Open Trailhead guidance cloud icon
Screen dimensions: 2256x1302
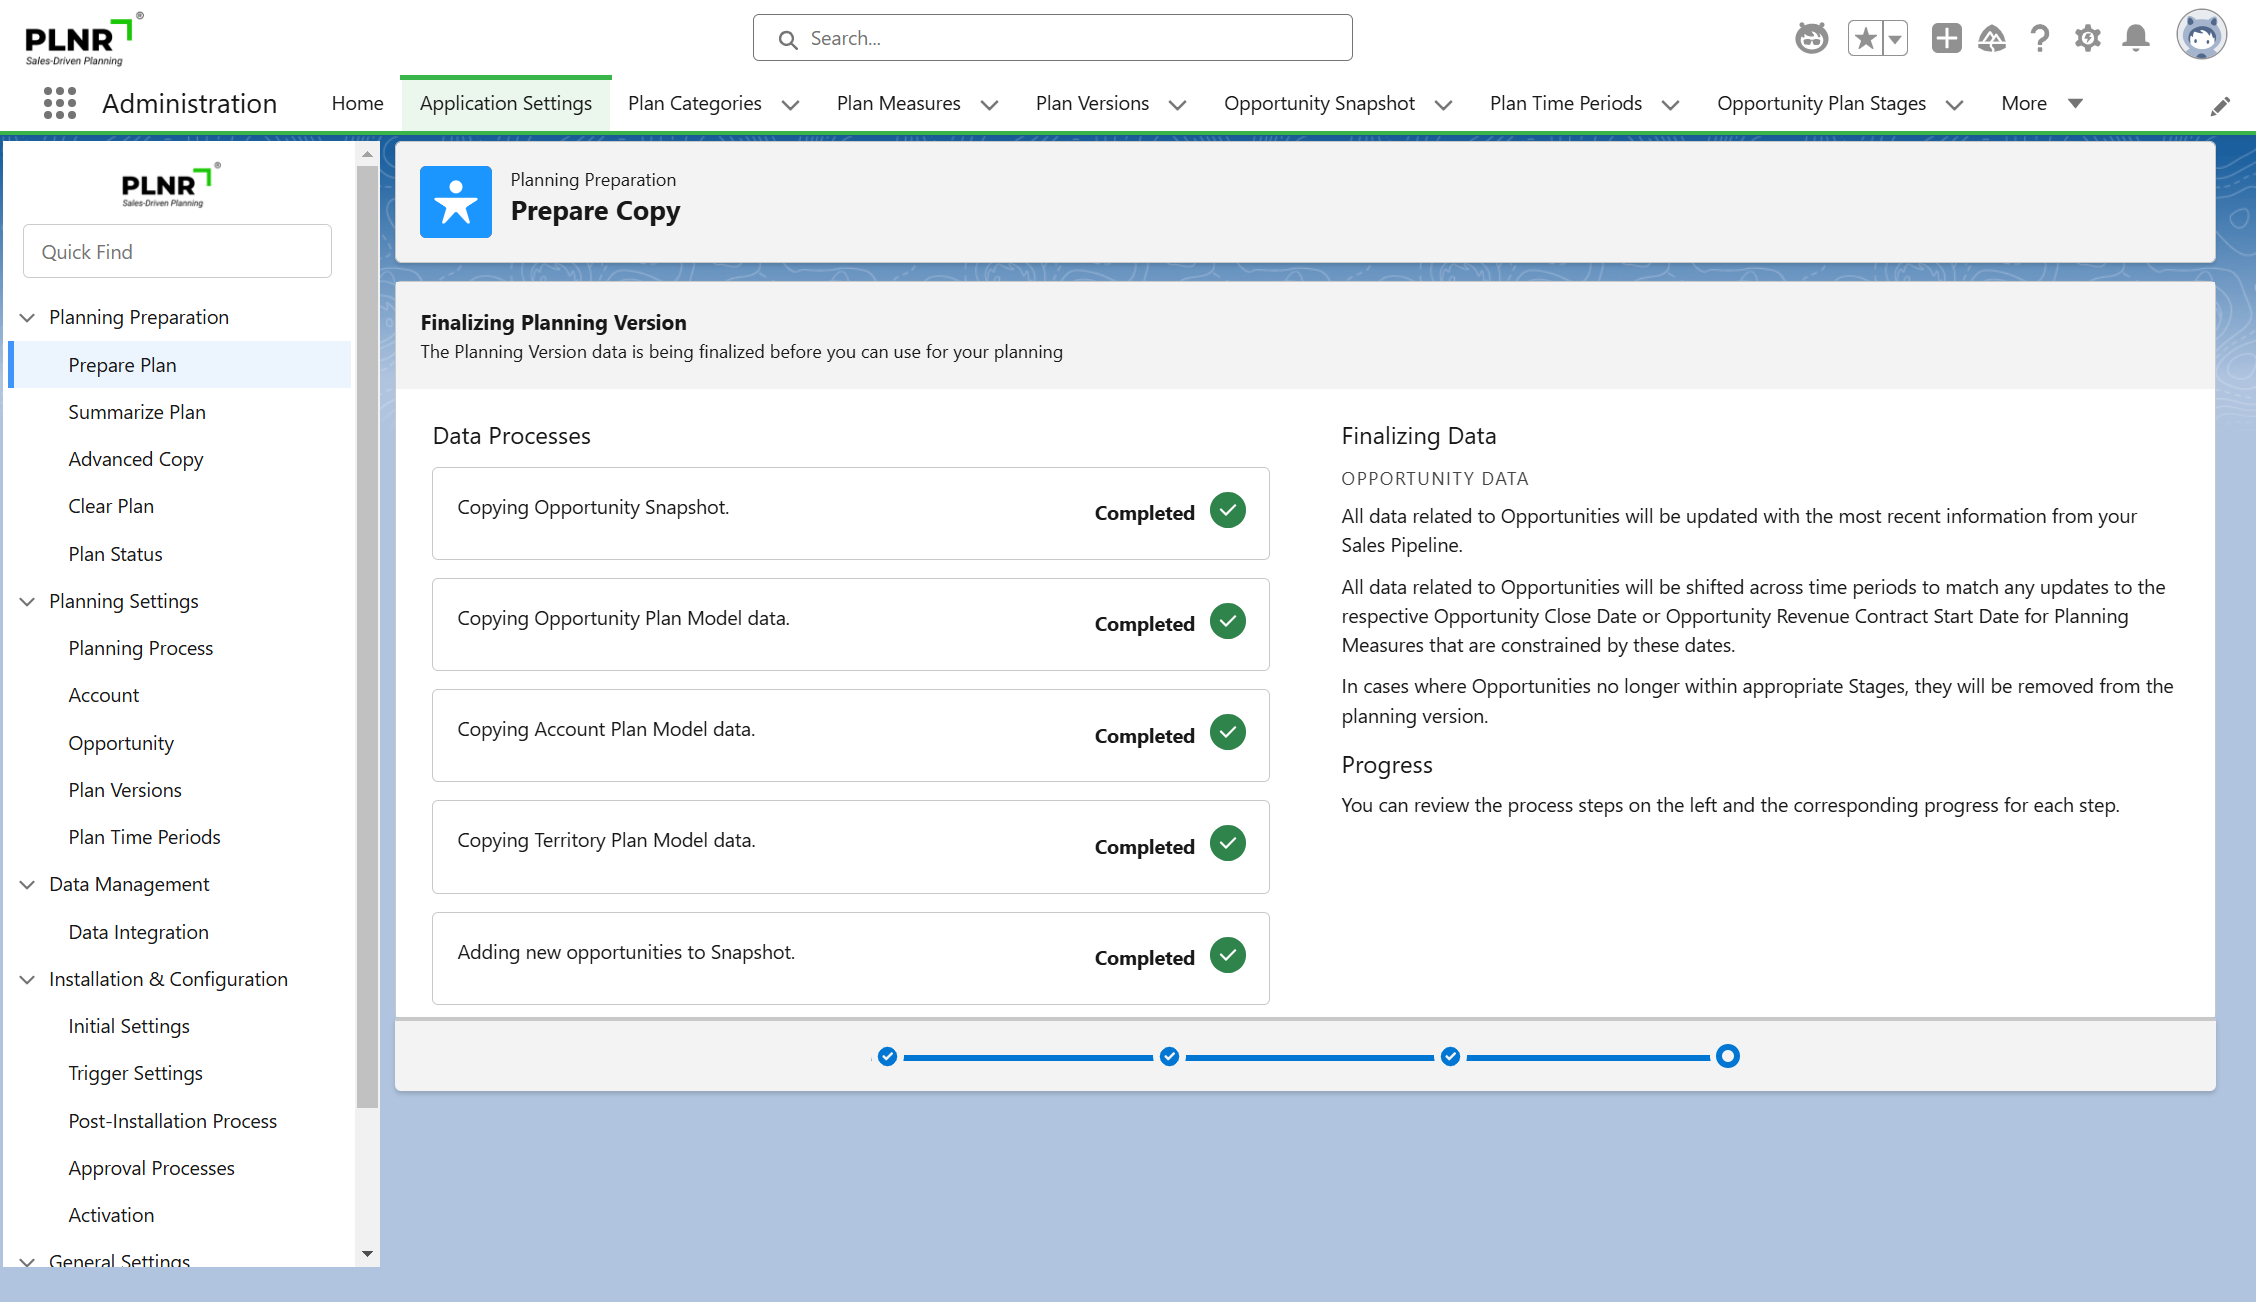[1992, 38]
